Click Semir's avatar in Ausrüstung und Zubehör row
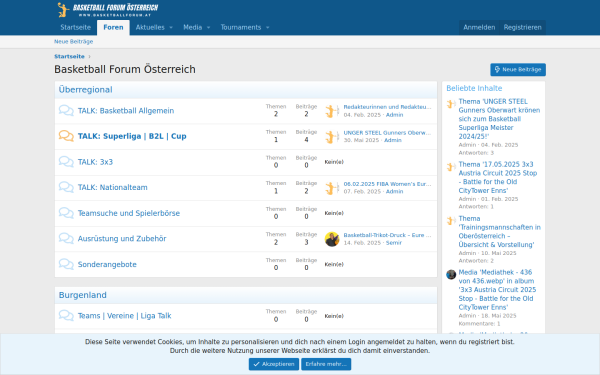Image resolution: width=600 pixels, height=375 pixels. 332,239
